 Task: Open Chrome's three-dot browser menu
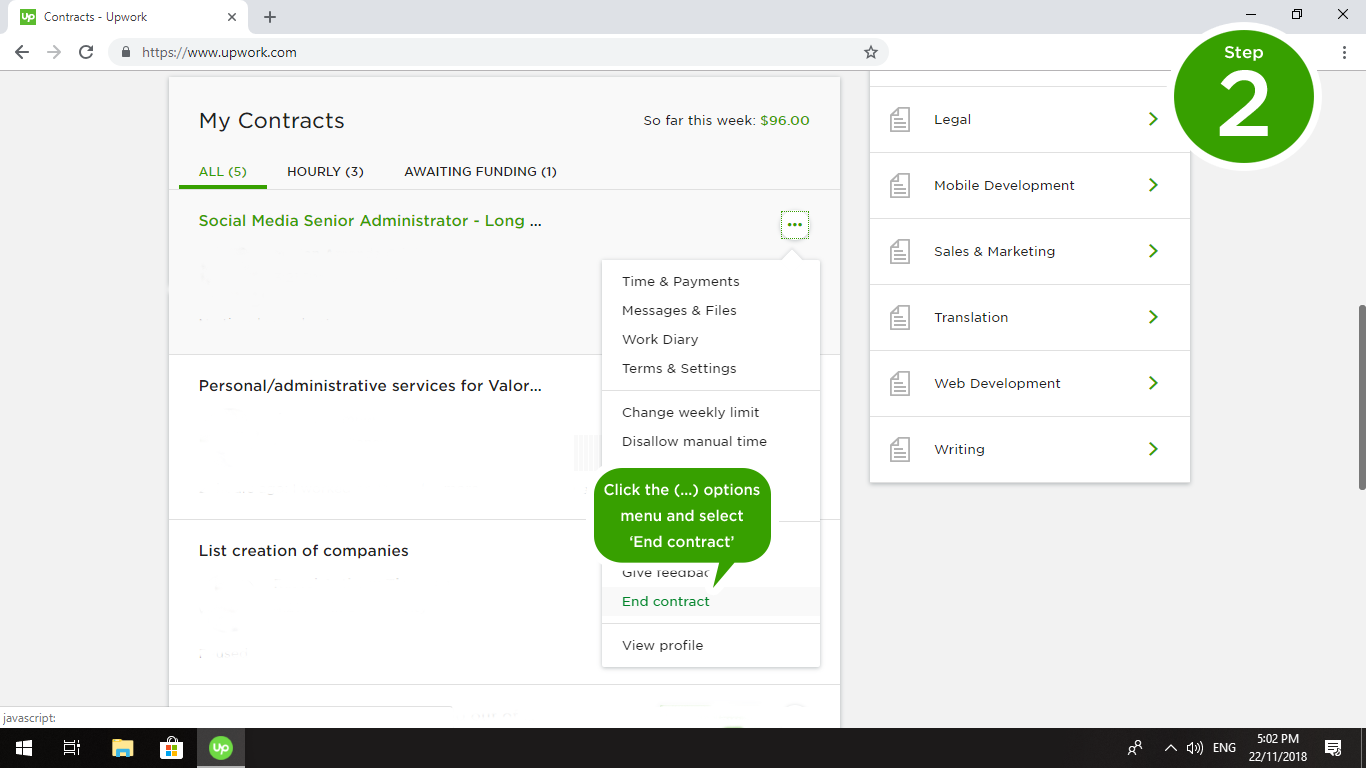[1344, 52]
